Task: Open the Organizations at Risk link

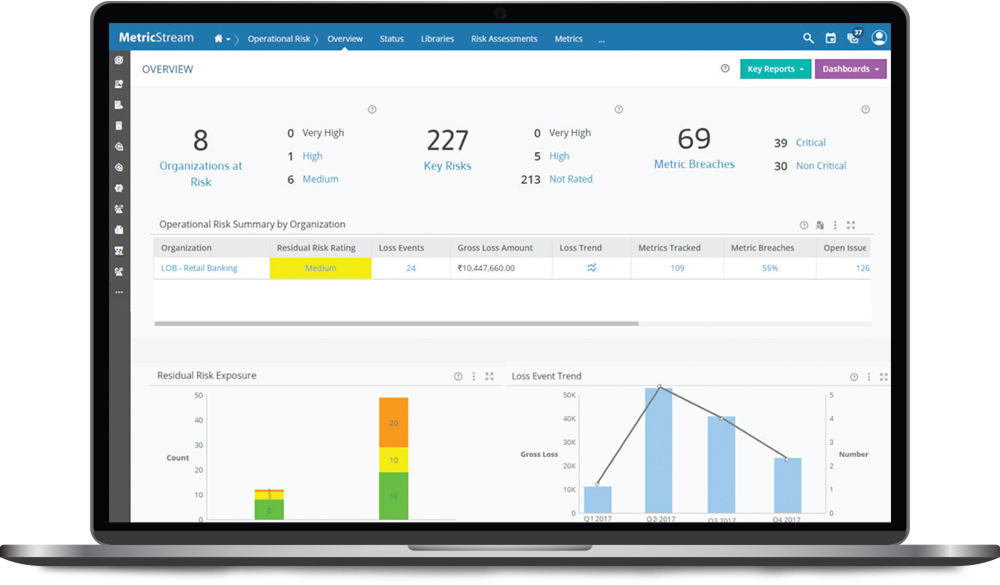Action: (201, 174)
